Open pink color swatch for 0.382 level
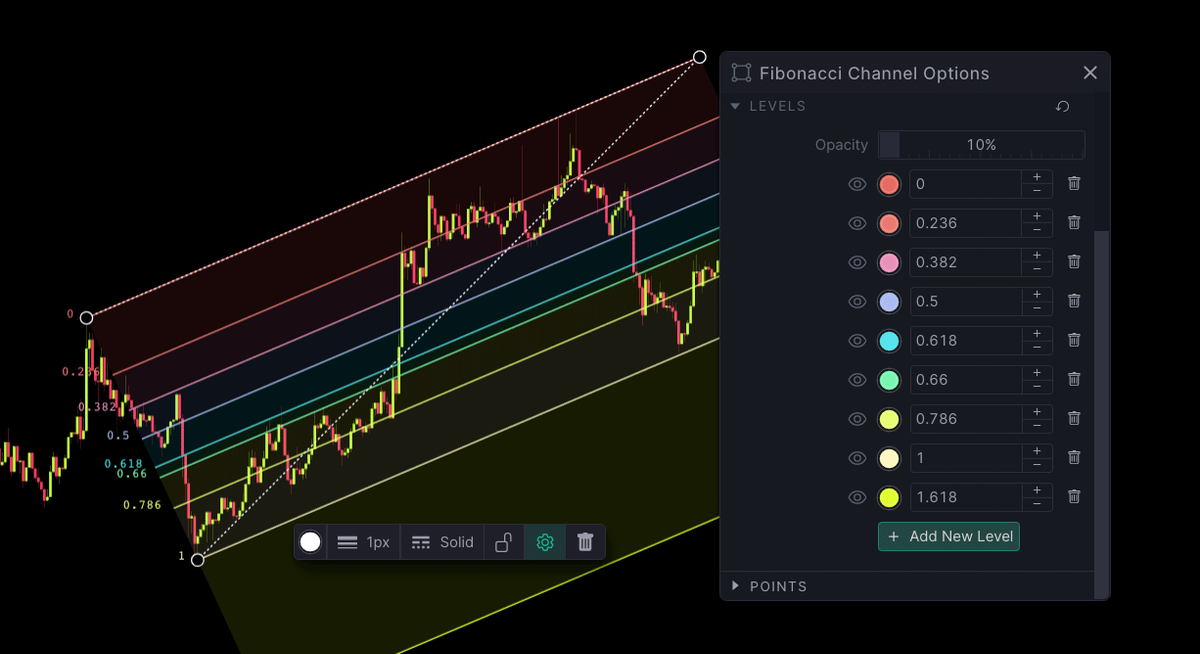This screenshot has height=654, width=1200. click(889, 262)
